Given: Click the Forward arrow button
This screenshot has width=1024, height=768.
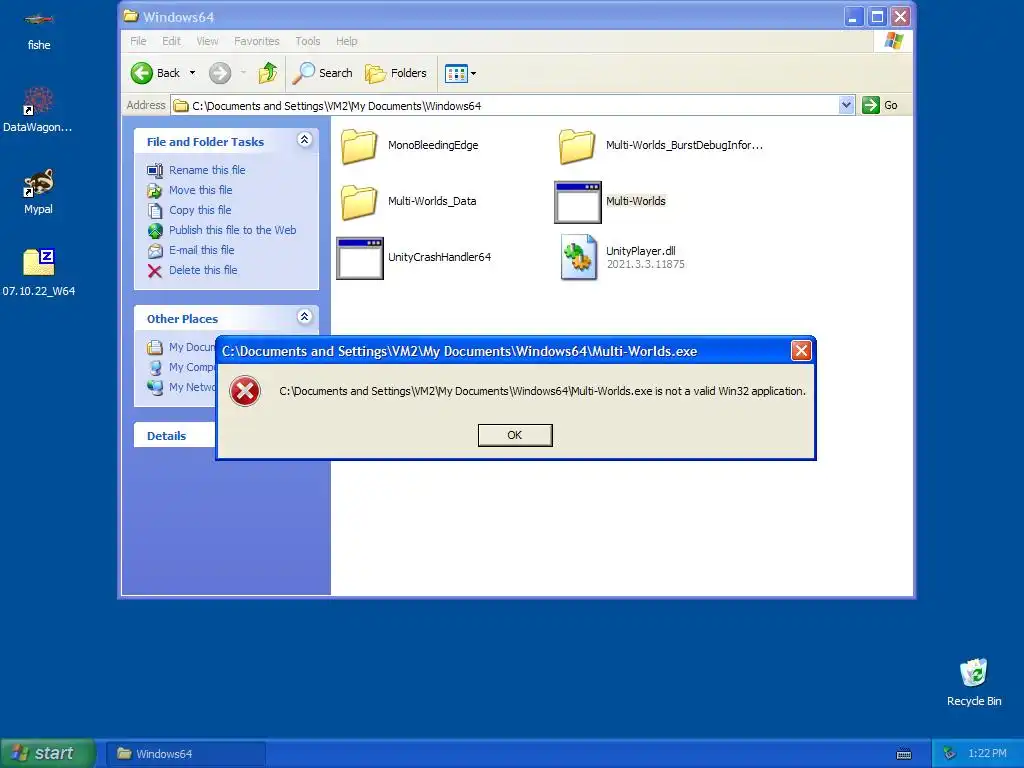Looking at the screenshot, I should tap(220, 73).
